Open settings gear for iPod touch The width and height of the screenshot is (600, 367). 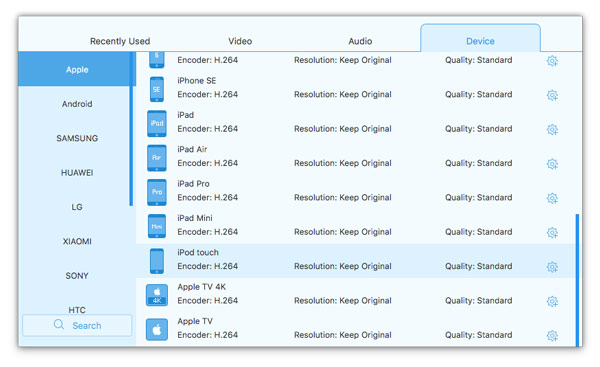(x=552, y=267)
